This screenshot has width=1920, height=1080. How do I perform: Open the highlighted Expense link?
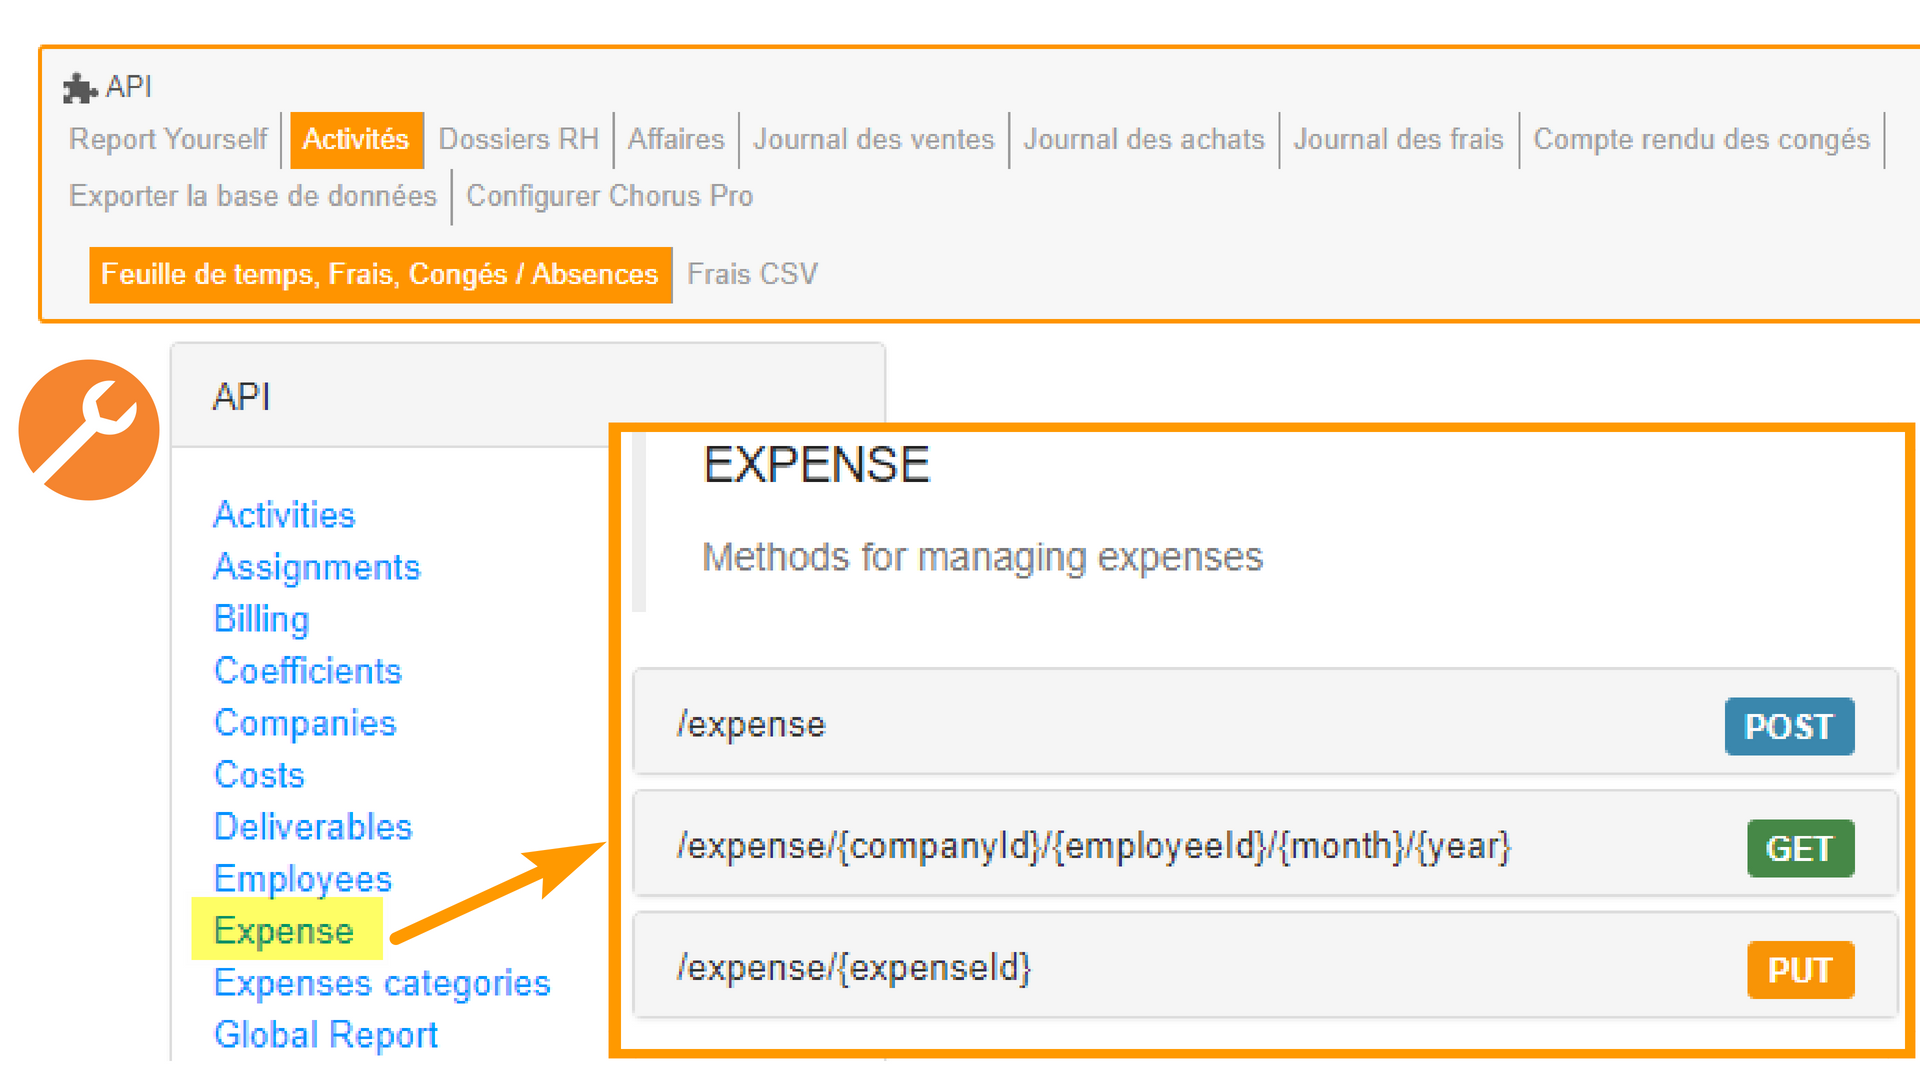point(284,931)
